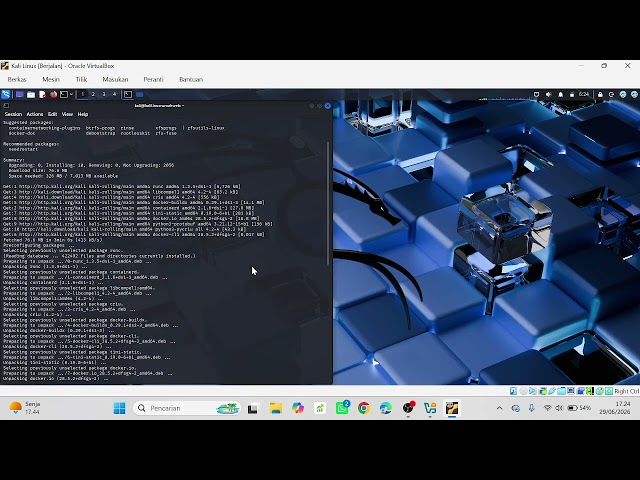
Task: Click the VirtualBox shared folders status icon
Action: 561,391
